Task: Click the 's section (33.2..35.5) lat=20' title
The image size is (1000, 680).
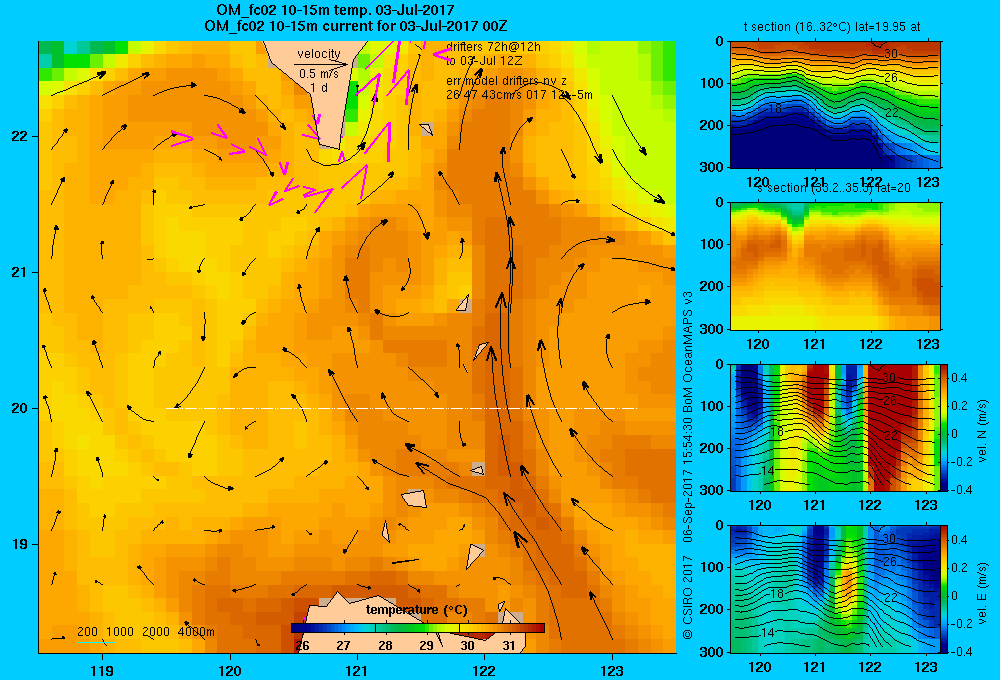Action: pos(833,188)
